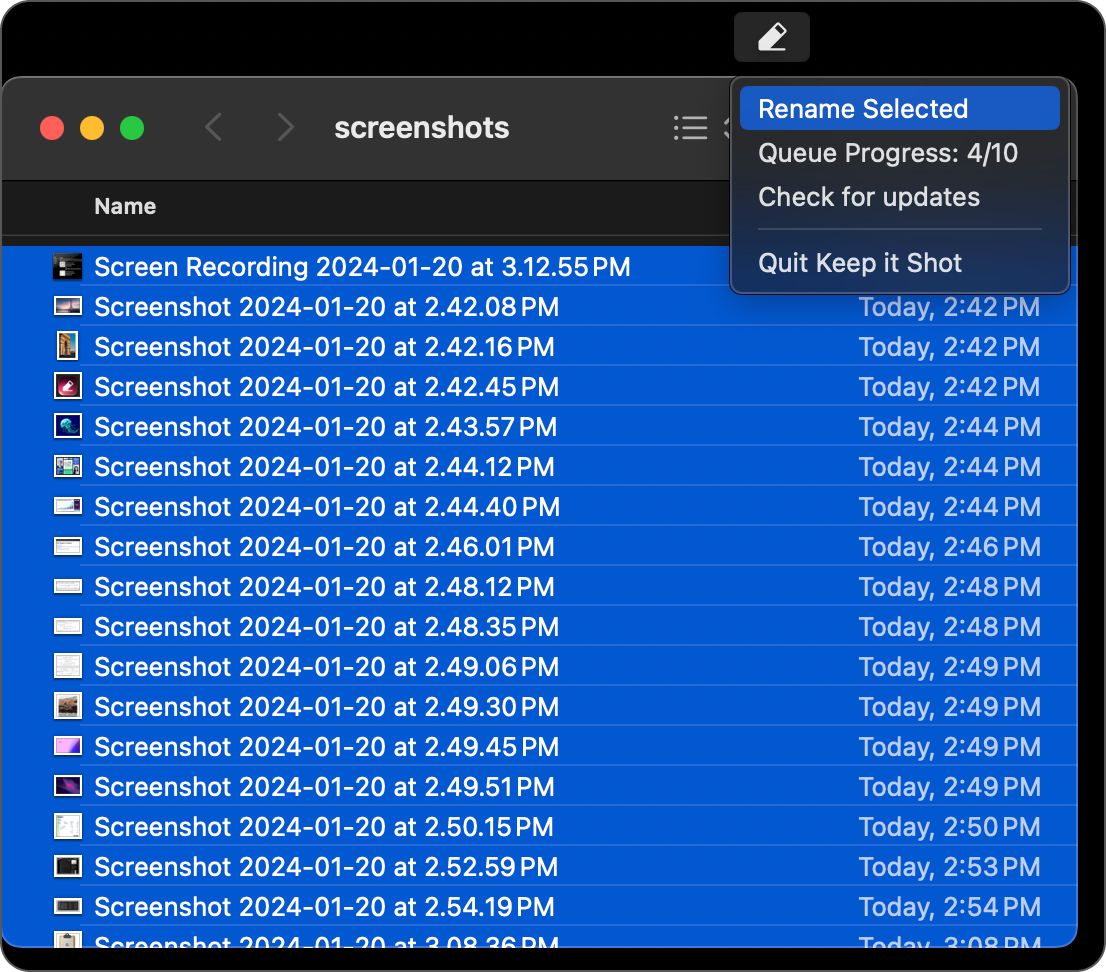This screenshot has width=1106, height=972.
Task: Select Screenshot 2024-01-20 at 2.54.19 PM file
Action: click(x=324, y=907)
